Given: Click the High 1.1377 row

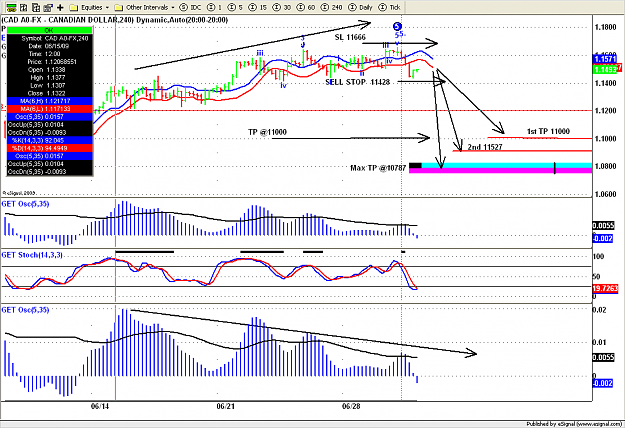Looking at the screenshot, I should 49,78.
